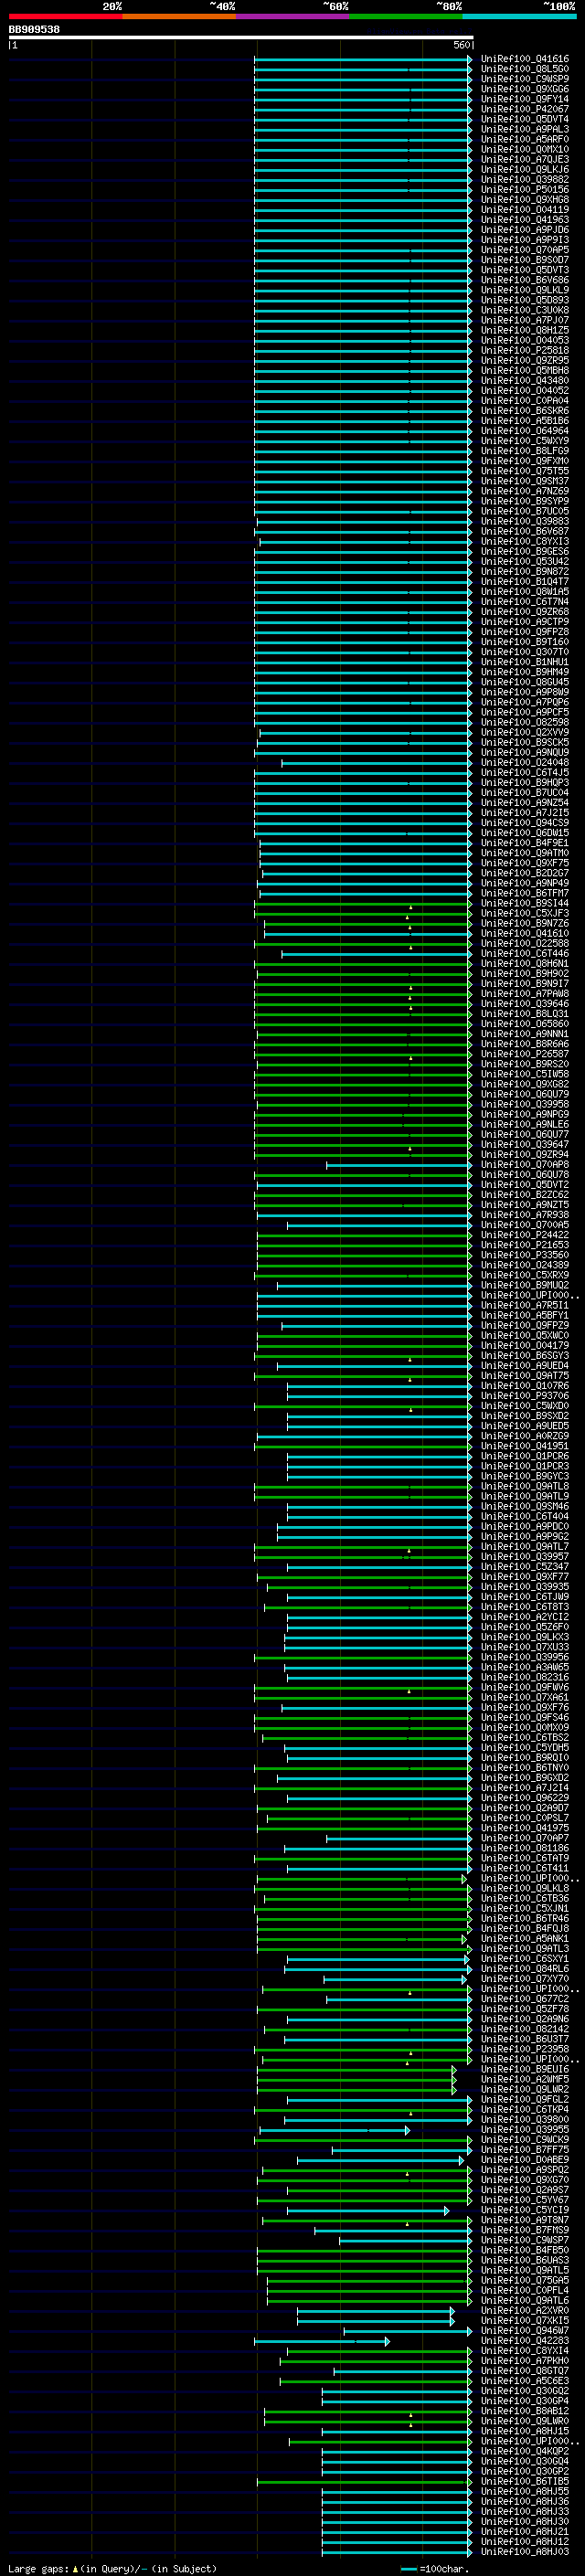Click hit label UniRef100_Q5DVT4

click(x=525, y=119)
